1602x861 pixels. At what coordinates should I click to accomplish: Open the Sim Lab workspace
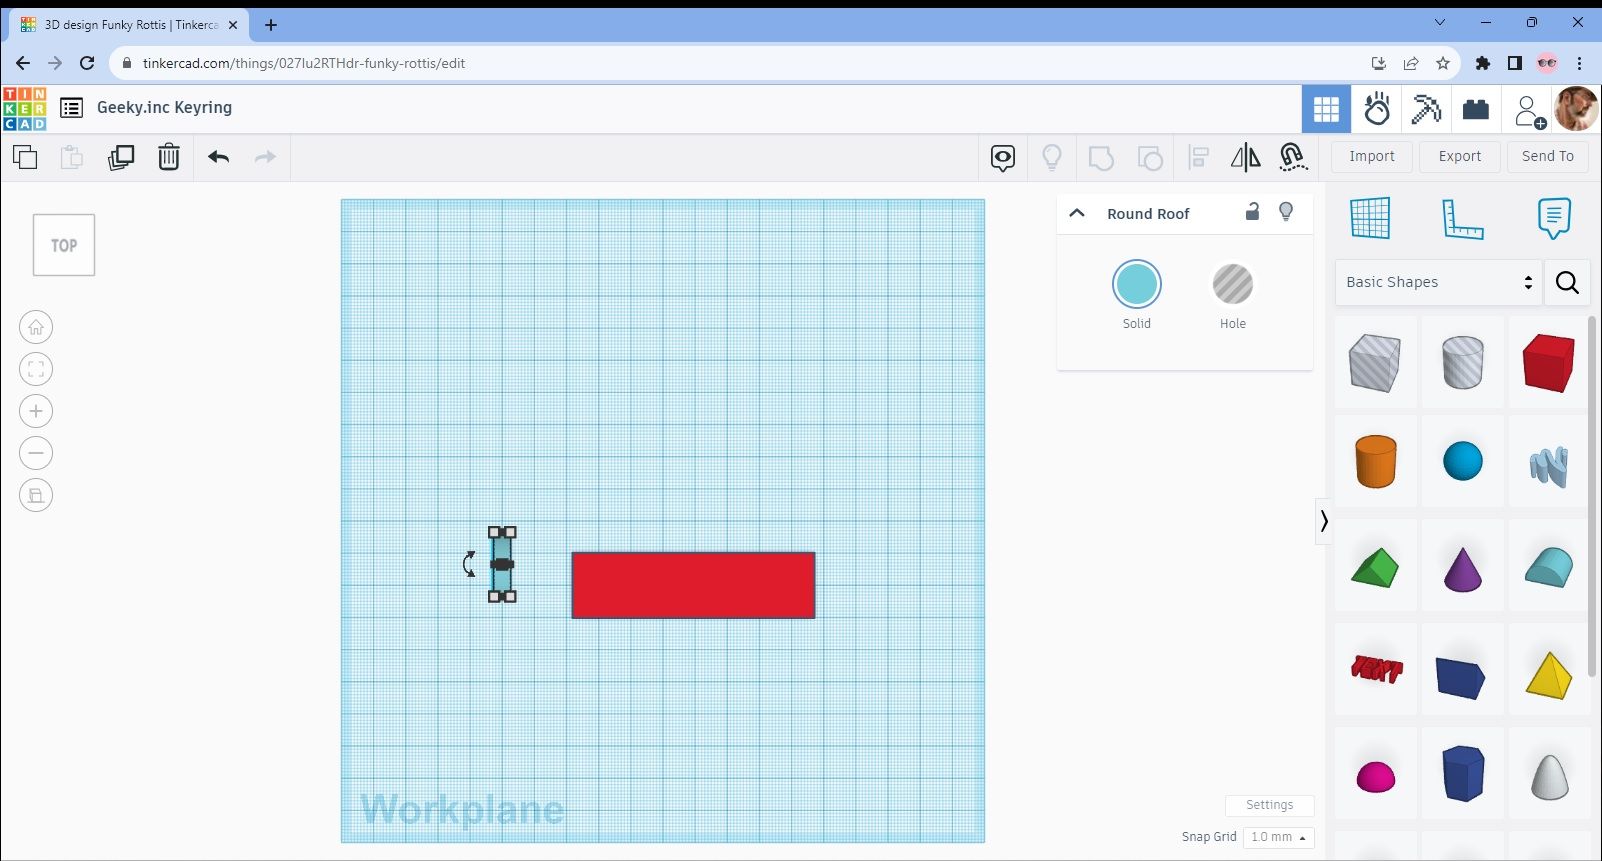click(1377, 109)
